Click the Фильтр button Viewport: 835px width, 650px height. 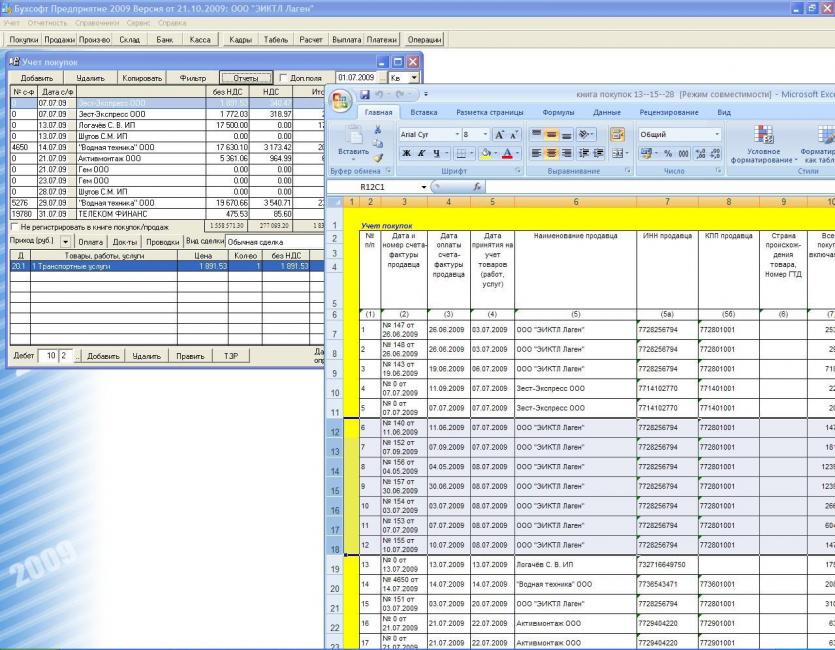192,76
